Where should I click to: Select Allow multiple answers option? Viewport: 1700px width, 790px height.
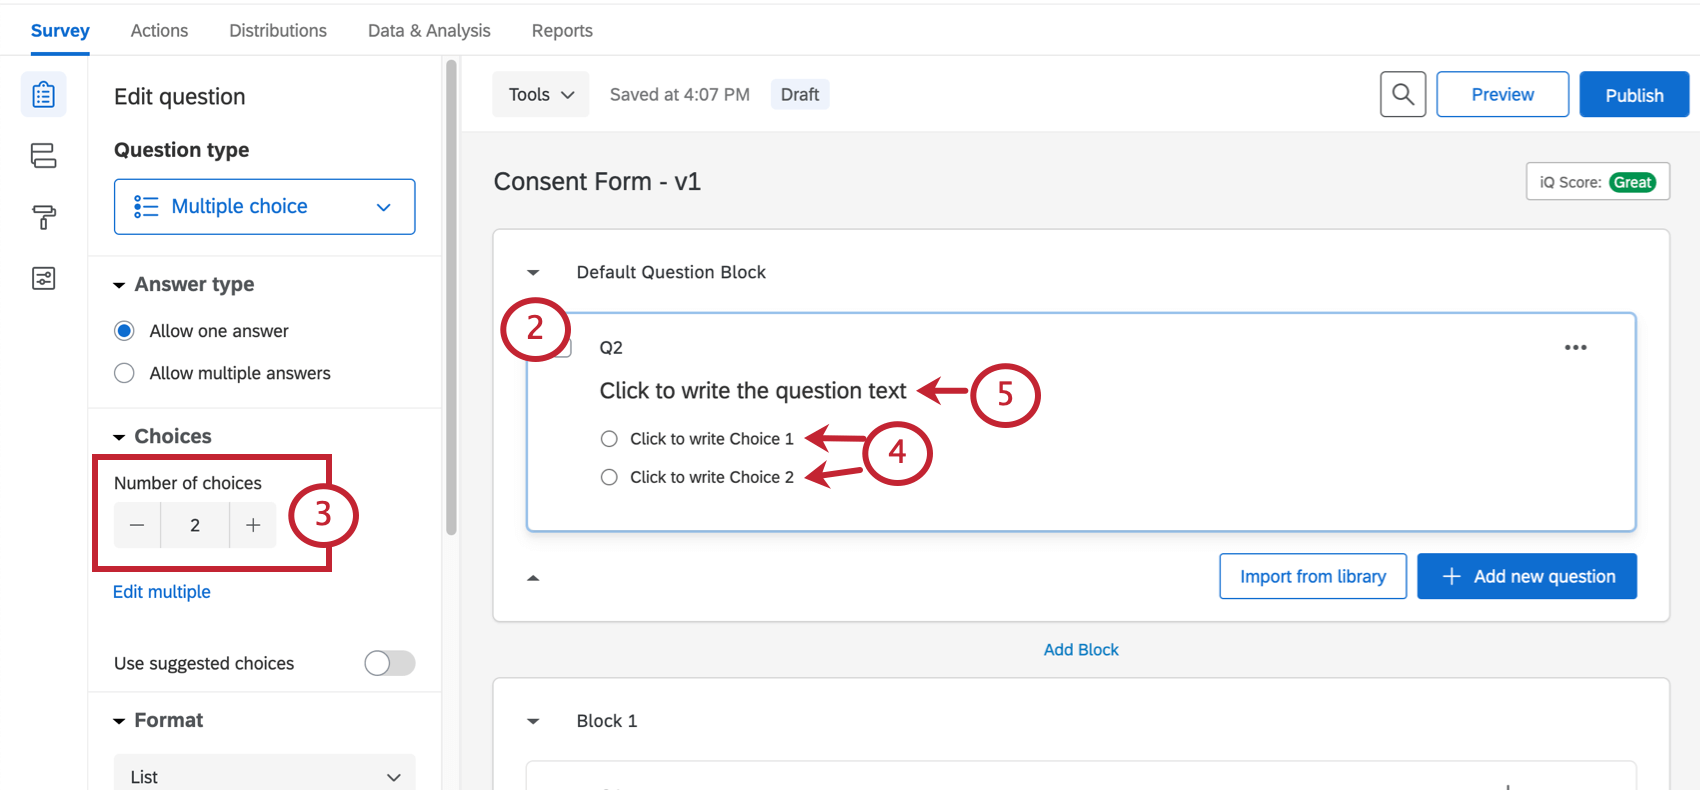tap(124, 373)
